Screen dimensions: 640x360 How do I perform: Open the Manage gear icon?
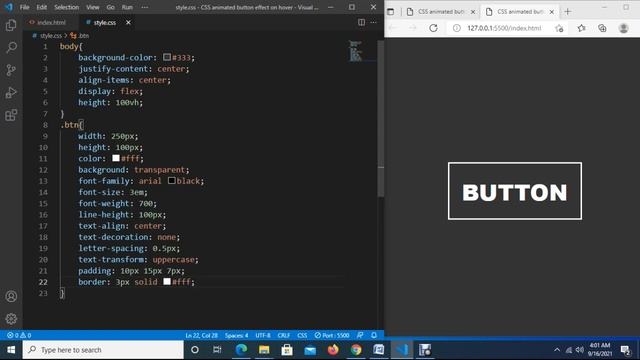(x=11, y=318)
